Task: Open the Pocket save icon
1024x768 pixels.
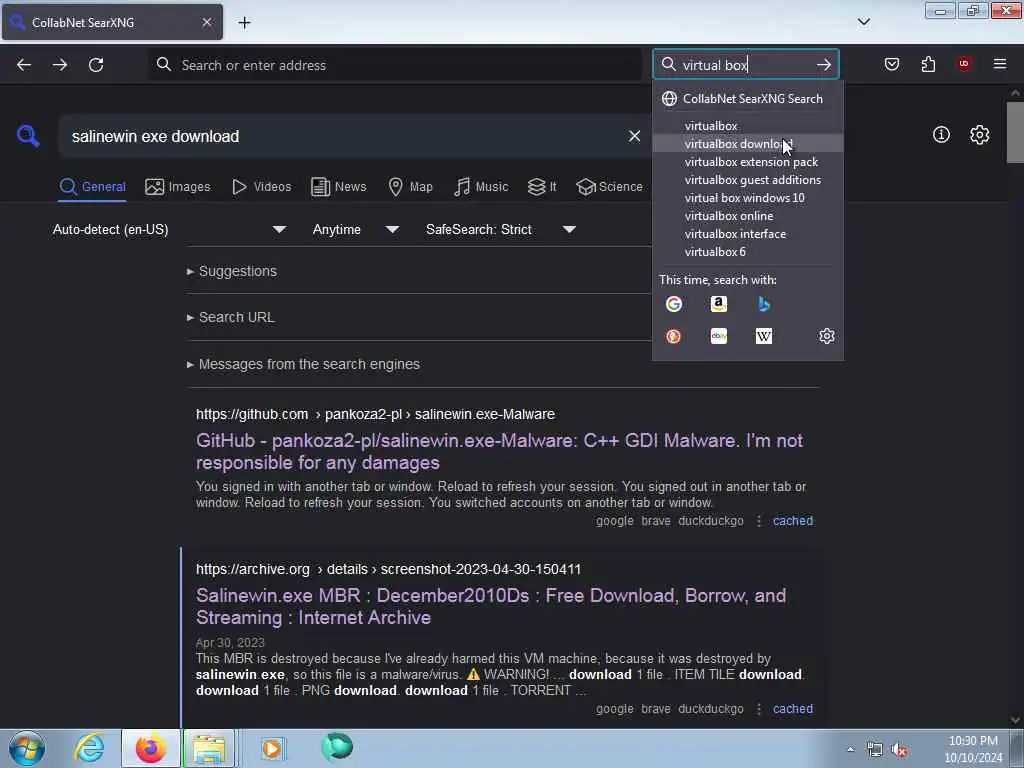Action: (891, 64)
